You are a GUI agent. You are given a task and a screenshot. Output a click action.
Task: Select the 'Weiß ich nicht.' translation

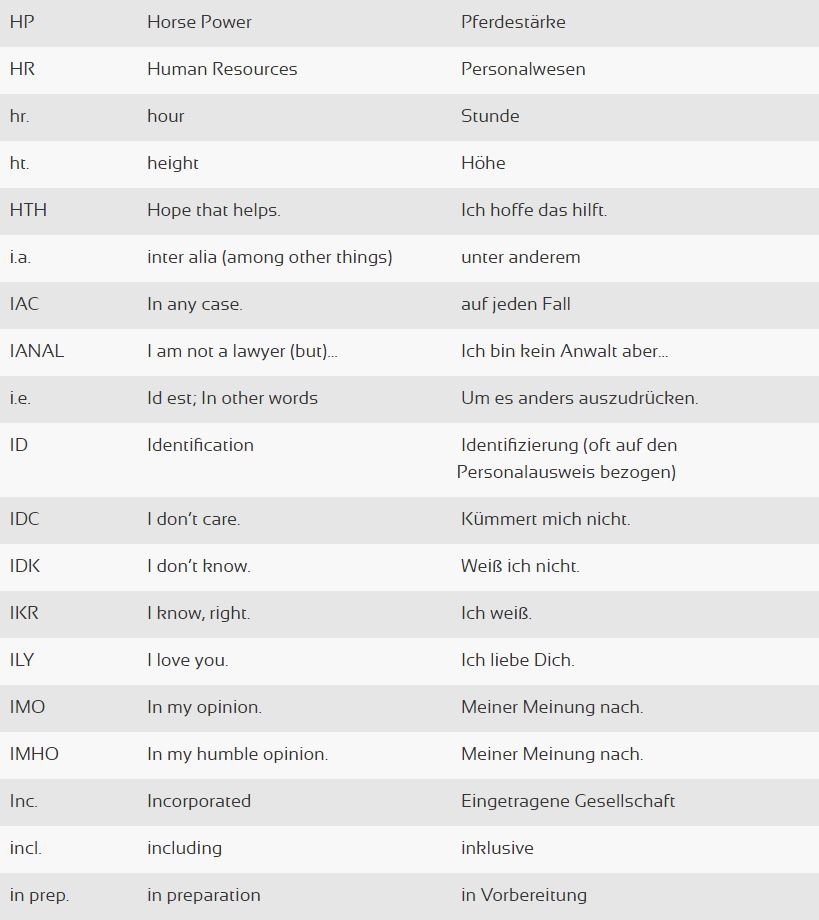point(520,566)
